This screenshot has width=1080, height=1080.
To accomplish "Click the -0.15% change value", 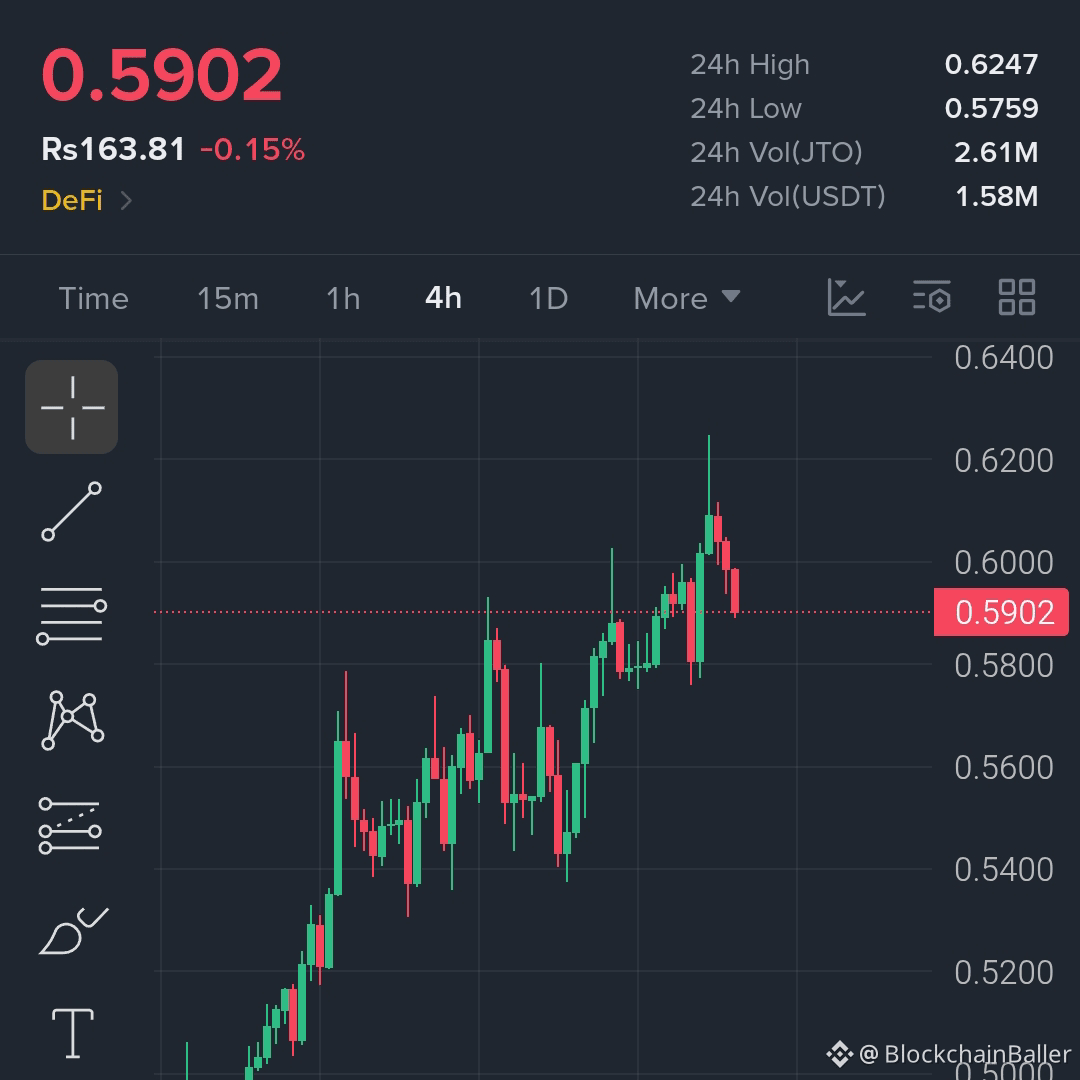I will pos(252,149).
